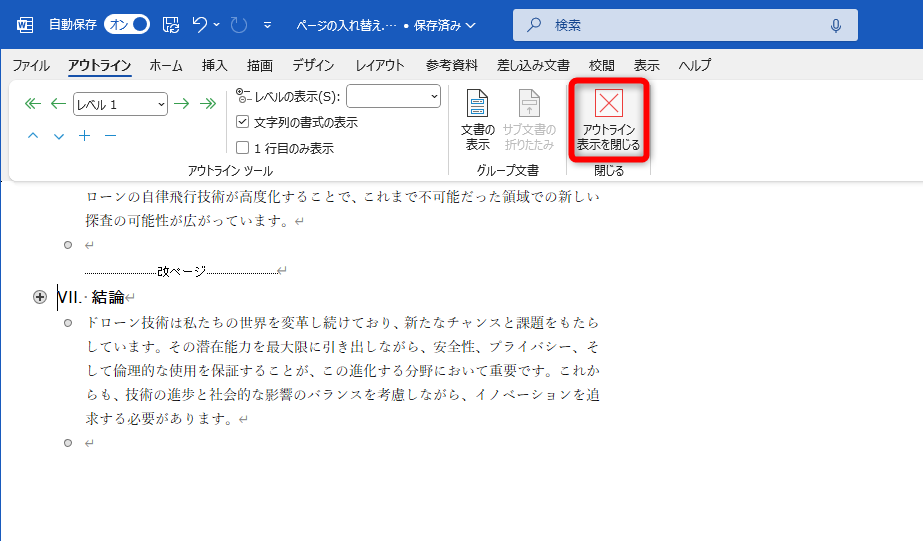
Task: Click empty-paragraph bullet above 改ページ
Action: coord(68,245)
